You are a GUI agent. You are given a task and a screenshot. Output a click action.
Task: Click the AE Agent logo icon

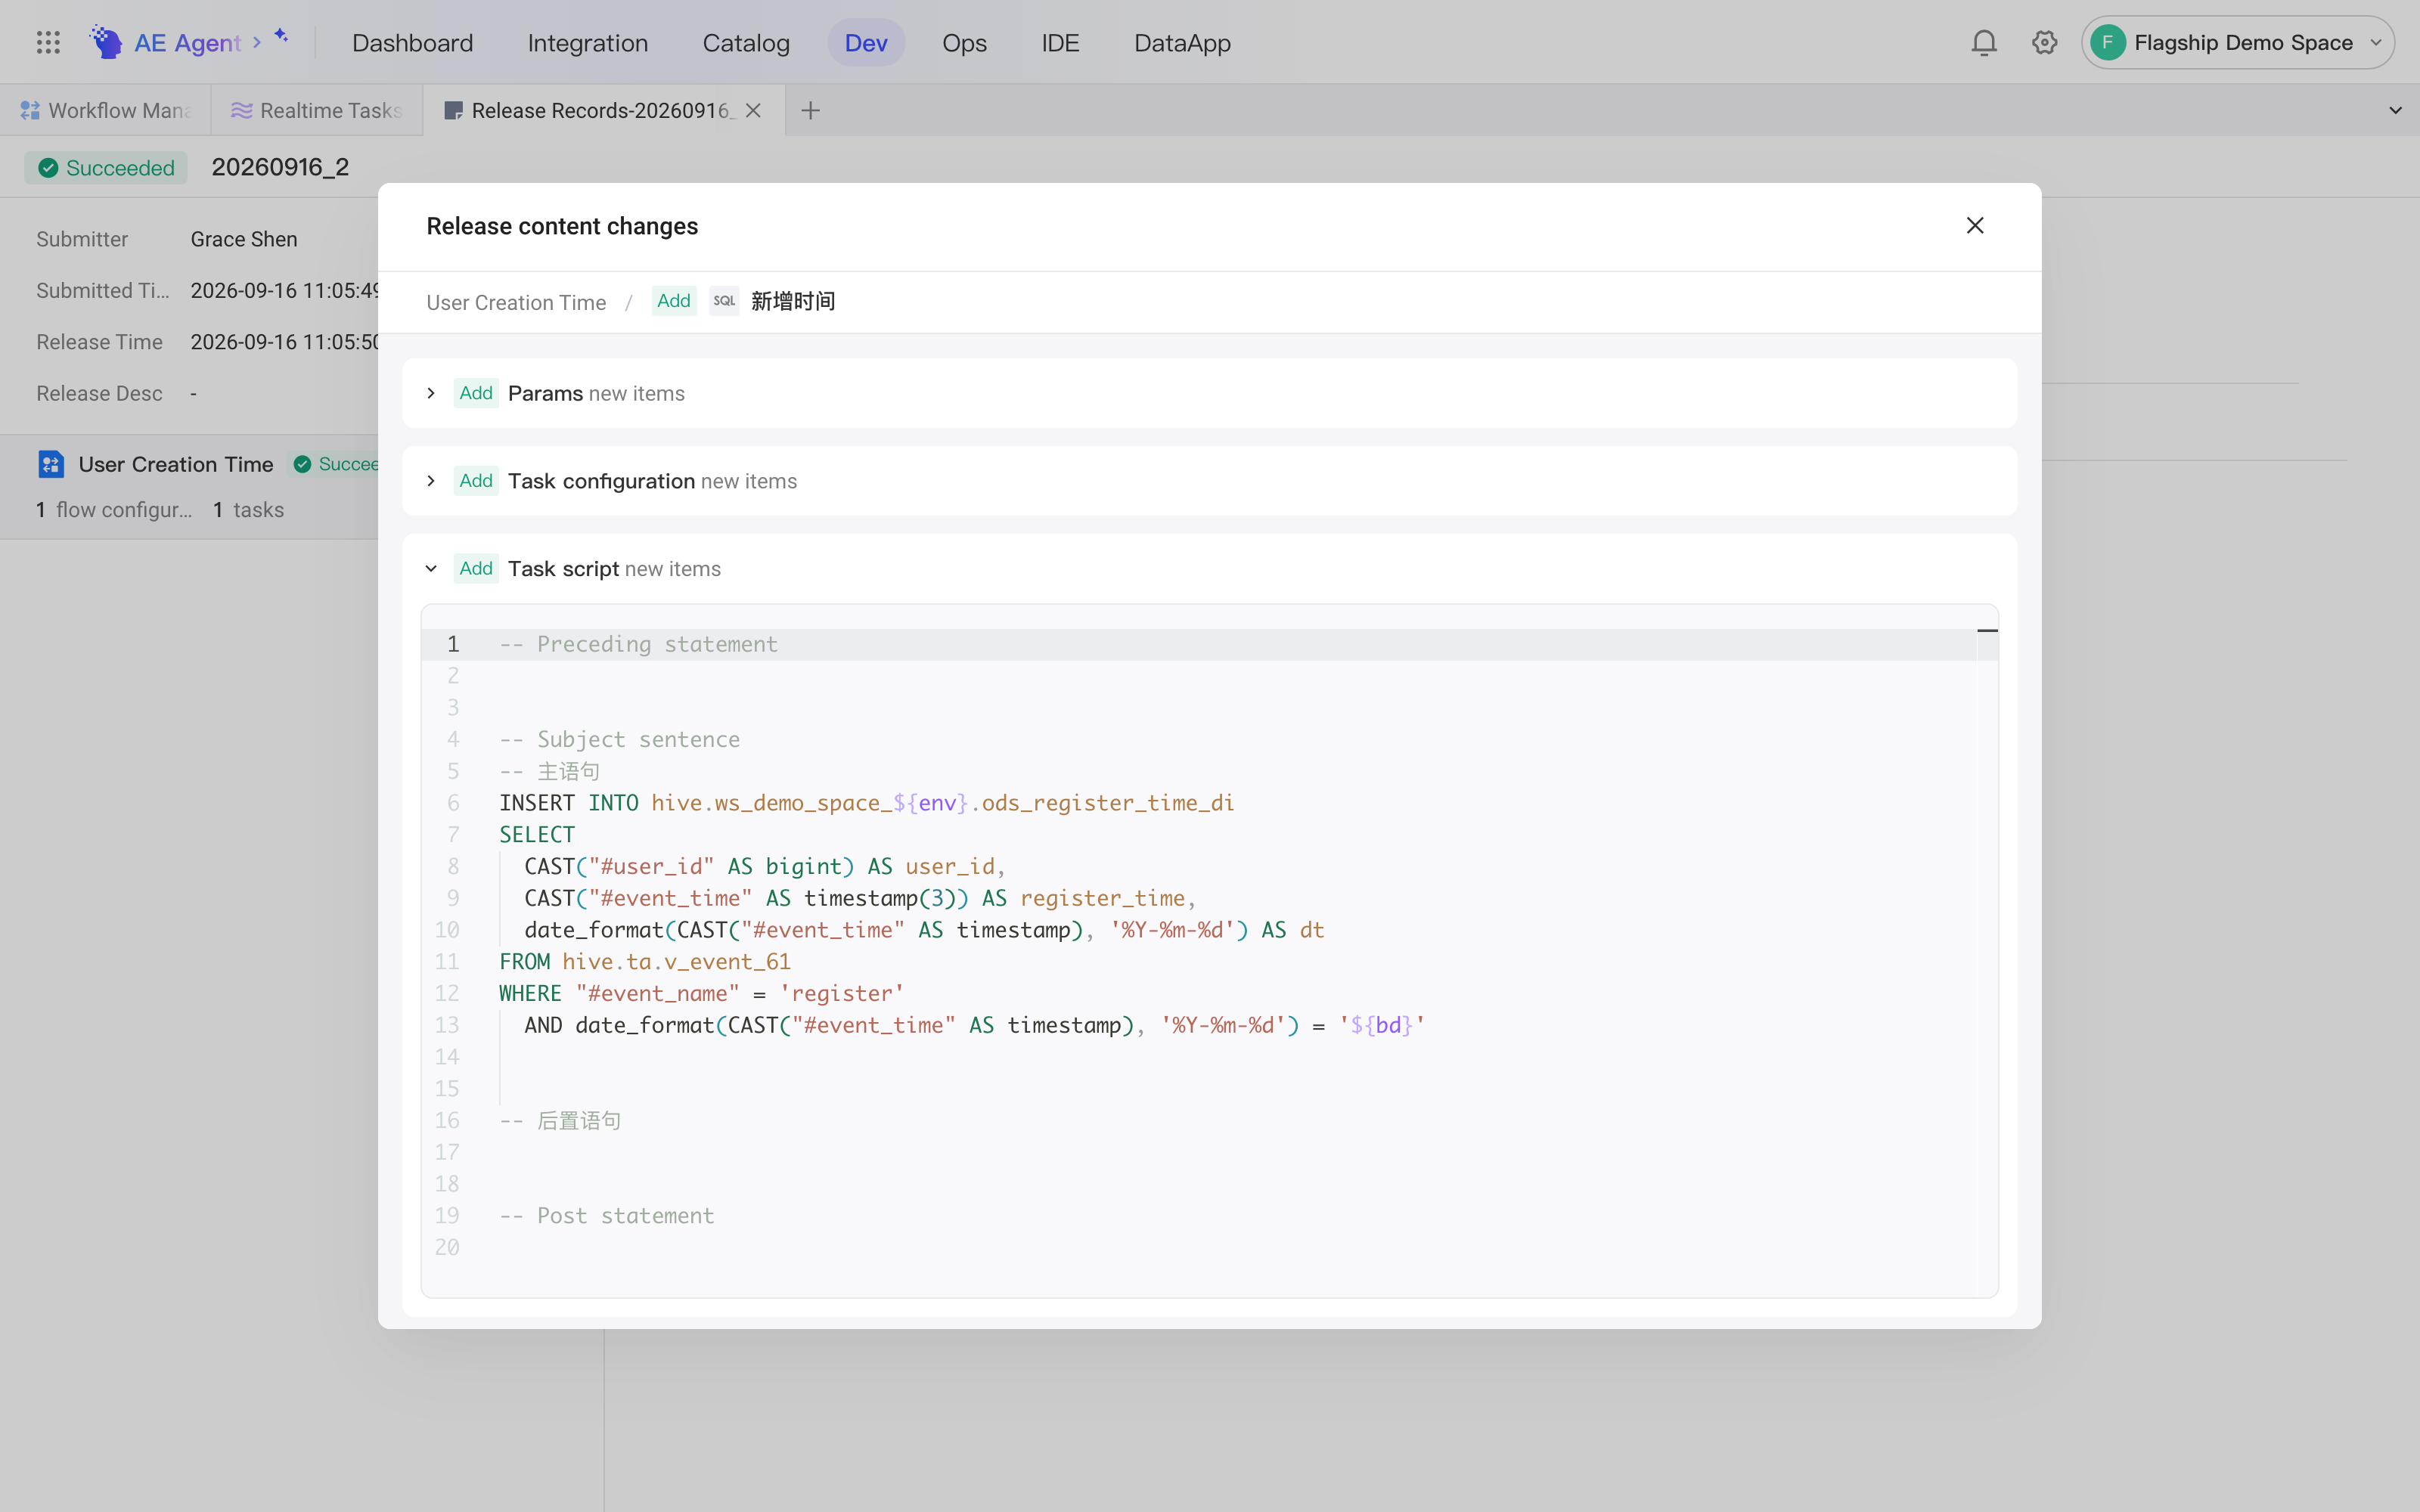(106, 42)
